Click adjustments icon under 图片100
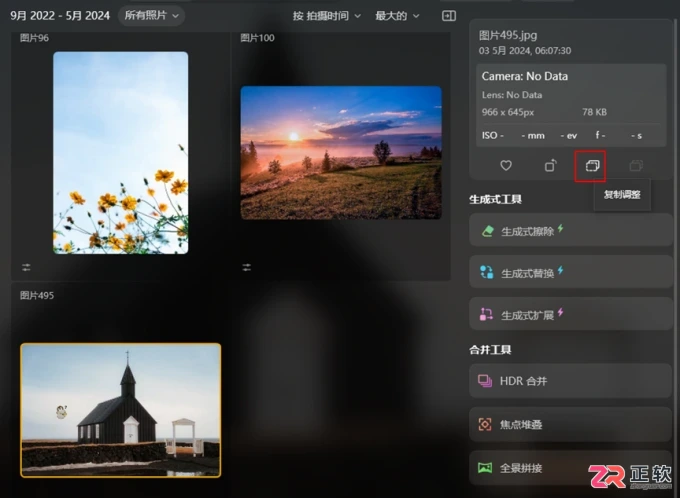The image size is (680, 498). (247, 267)
